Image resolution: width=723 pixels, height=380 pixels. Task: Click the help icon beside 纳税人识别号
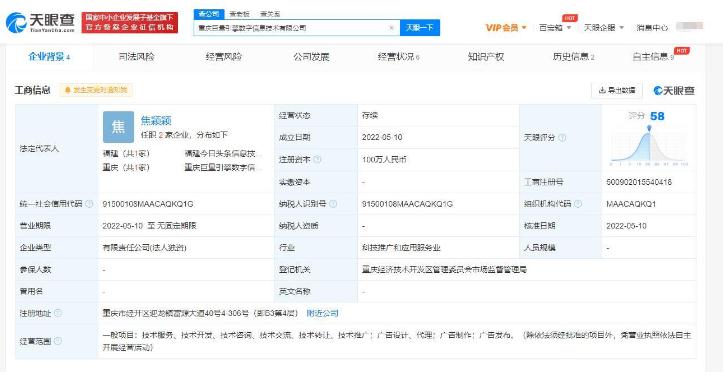(333, 203)
